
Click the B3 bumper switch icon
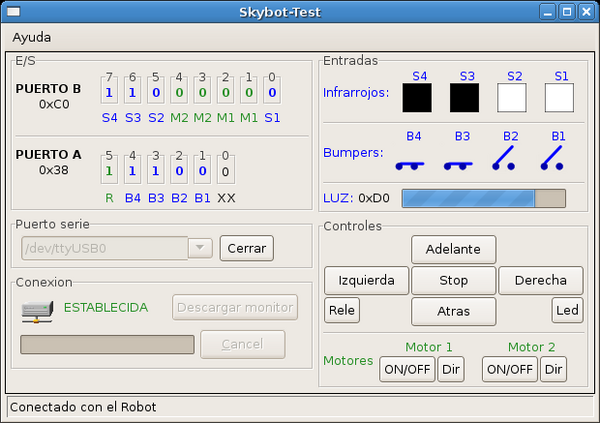[458, 158]
